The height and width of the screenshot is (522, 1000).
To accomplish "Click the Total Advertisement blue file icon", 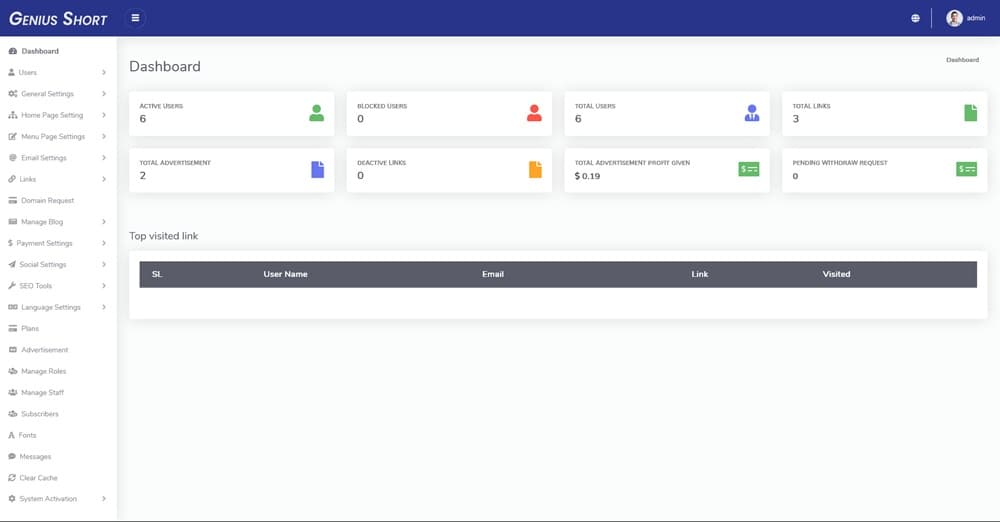I will [x=317, y=169].
